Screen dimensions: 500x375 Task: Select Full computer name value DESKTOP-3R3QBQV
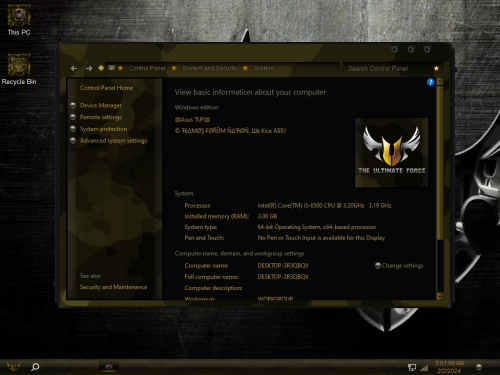[x=283, y=277]
